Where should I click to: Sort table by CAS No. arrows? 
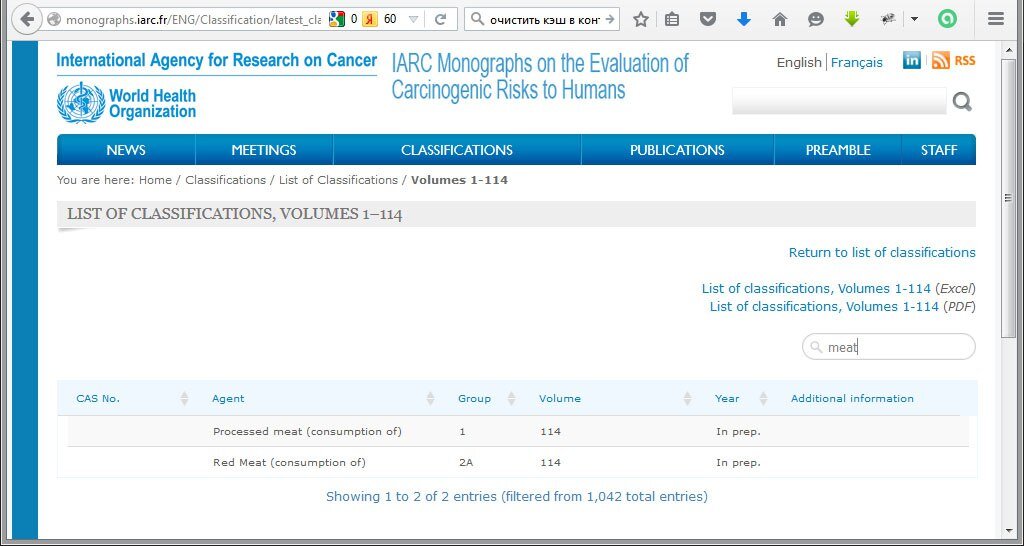coord(184,398)
